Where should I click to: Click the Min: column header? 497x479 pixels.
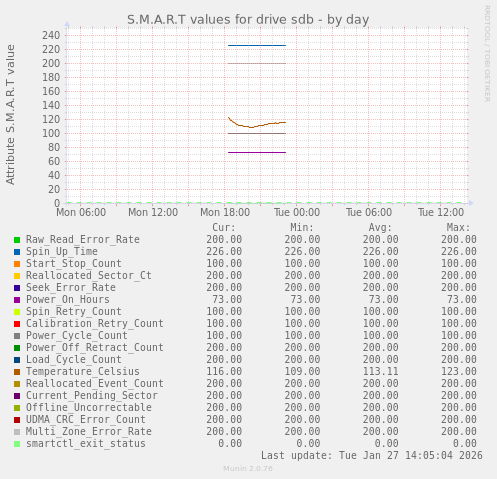pos(302,228)
